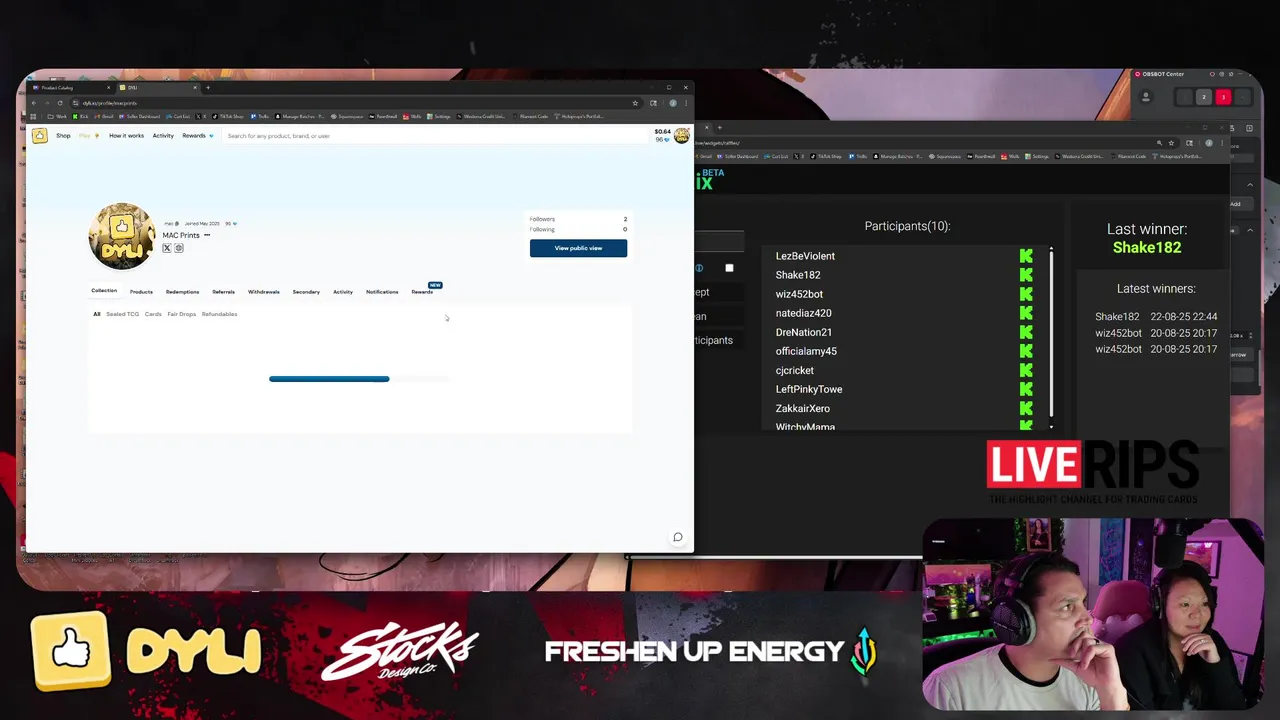
Task: Filter collection by Fair Drops
Action: pyautogui.click(x=182, y=314)
